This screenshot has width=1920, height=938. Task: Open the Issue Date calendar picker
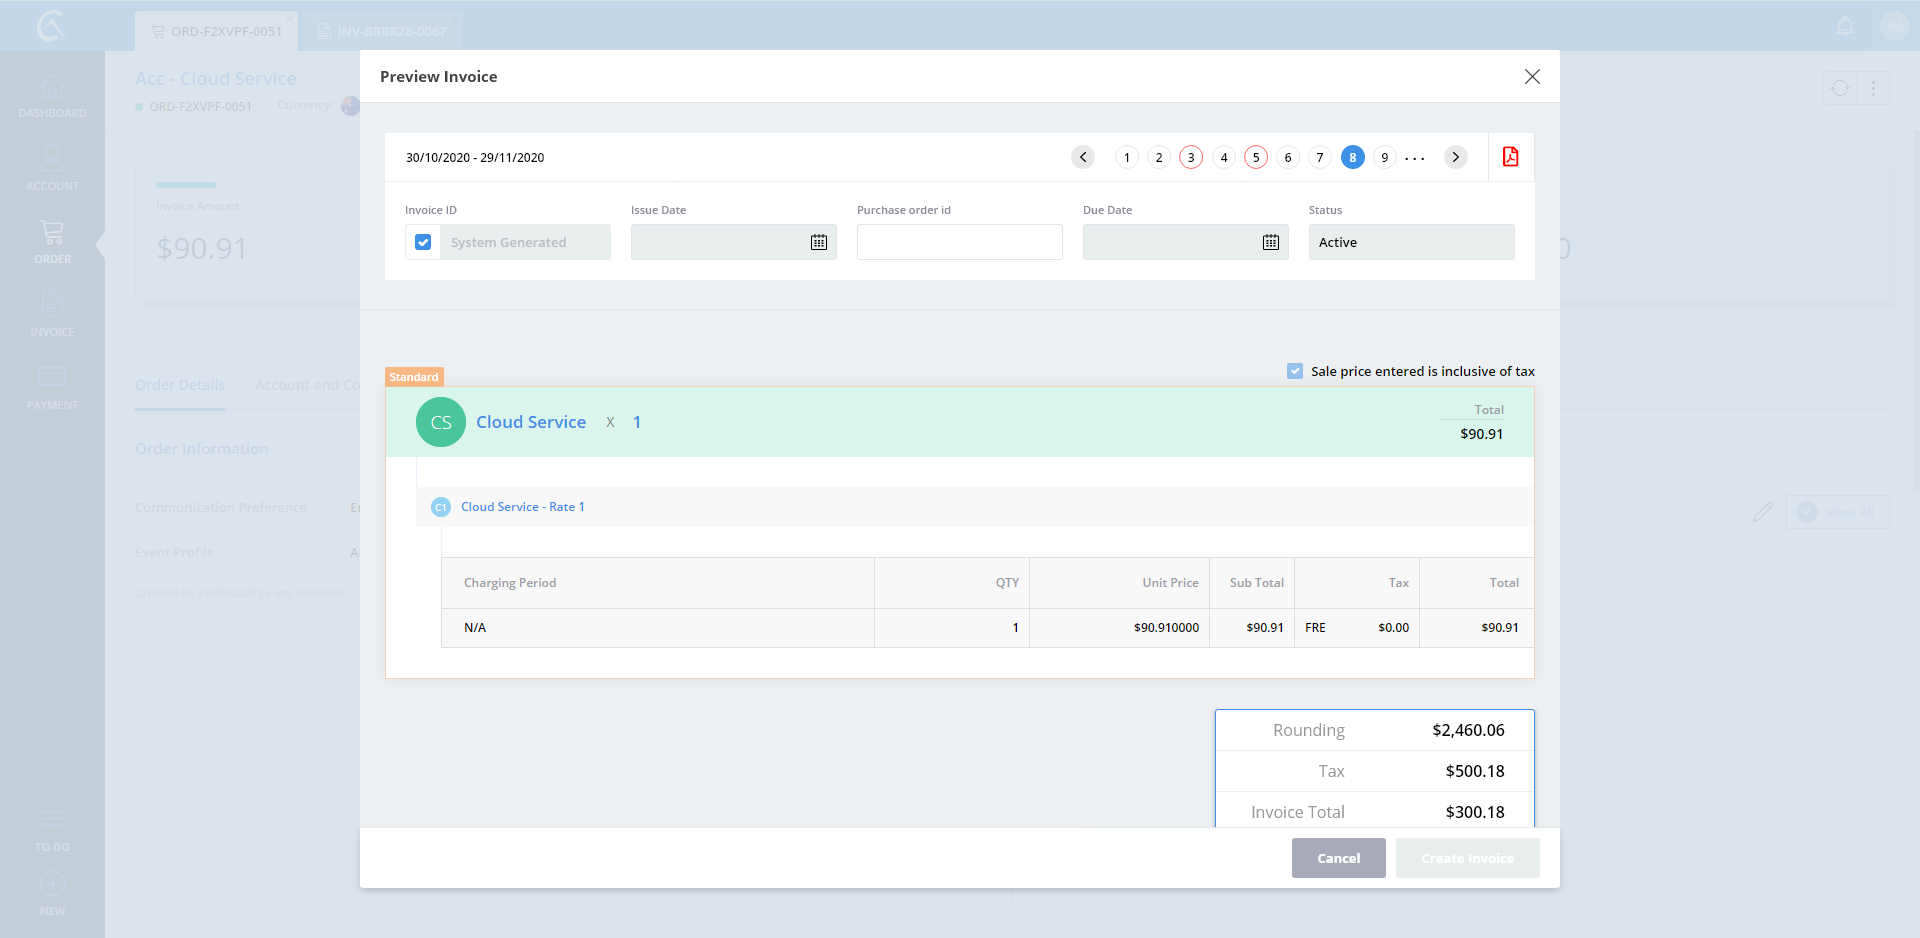[x=818, y=242]
